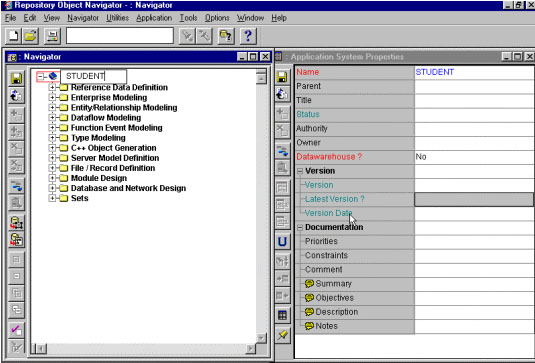Expand the Server Model Definition folder
Screen dimensions: 535x363
click(x=52, y=158)
